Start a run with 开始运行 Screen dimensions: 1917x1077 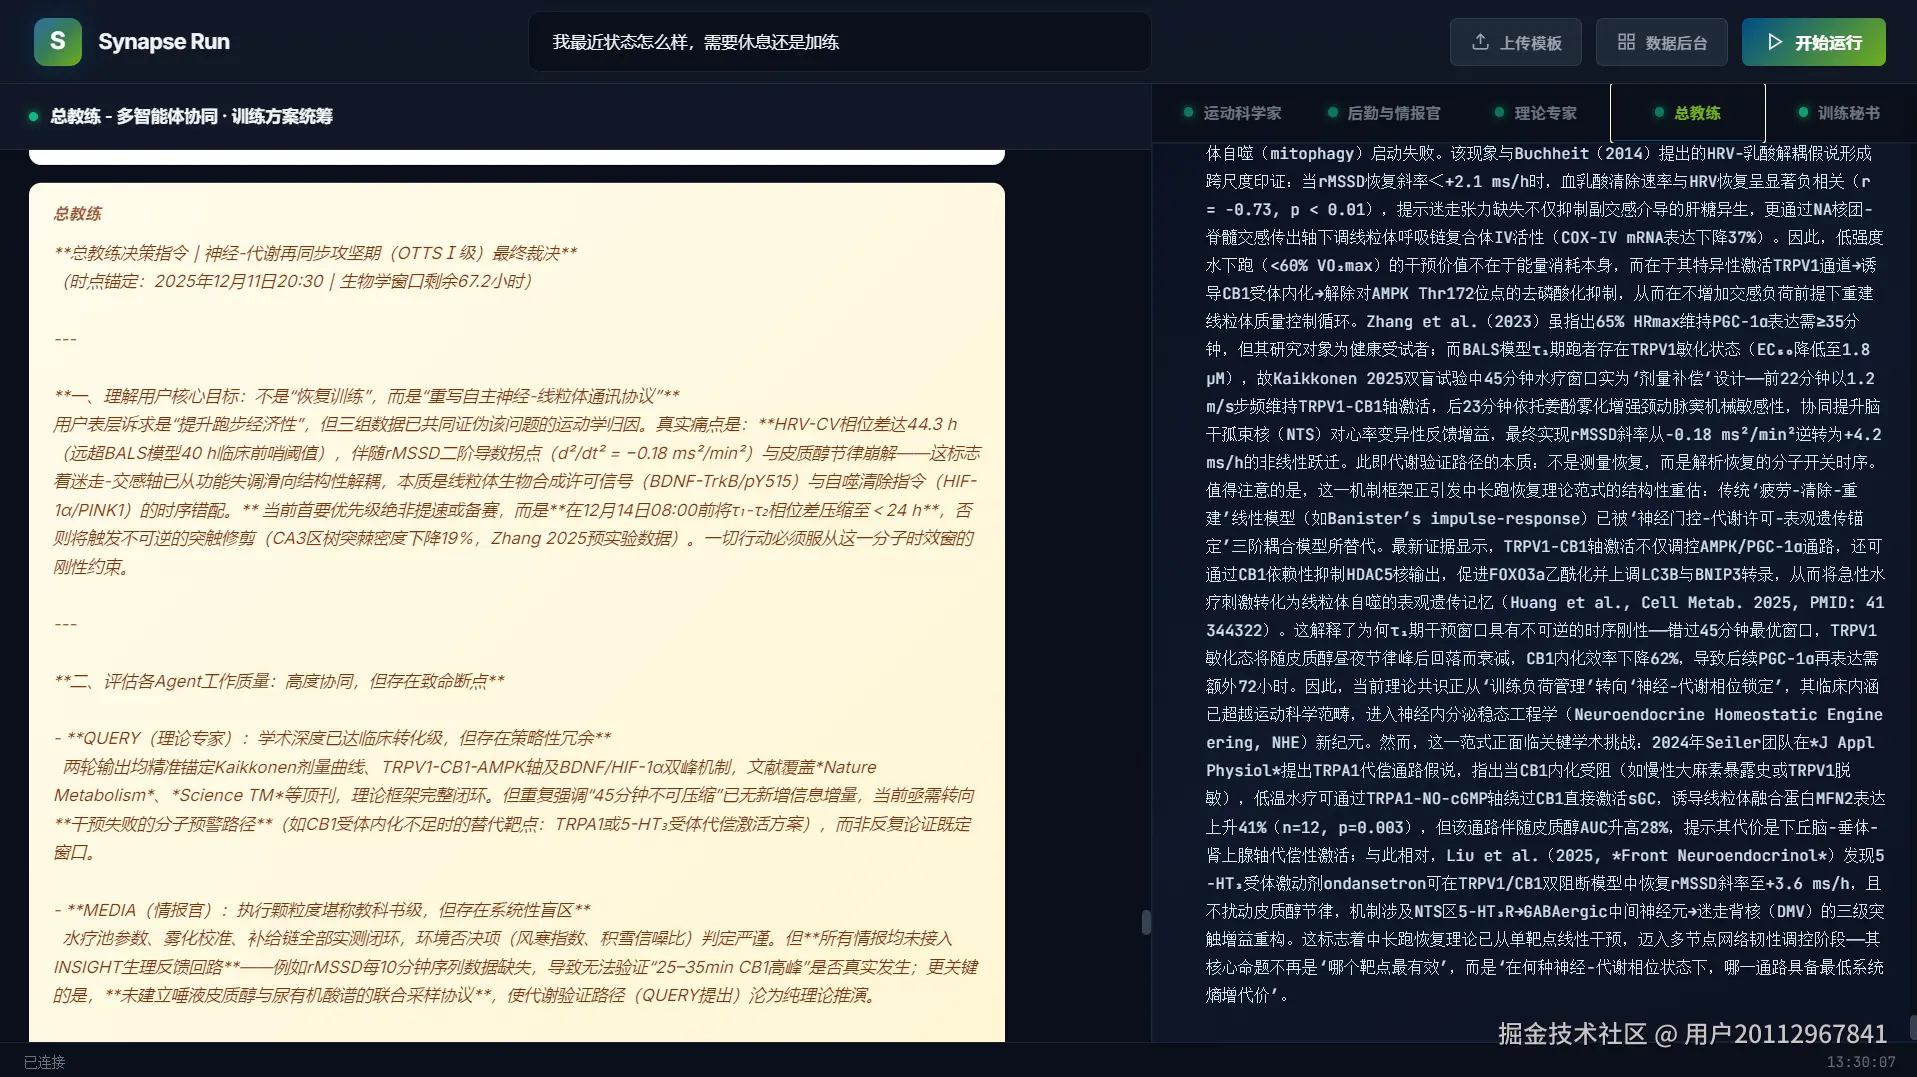(x=1812, y=41)
